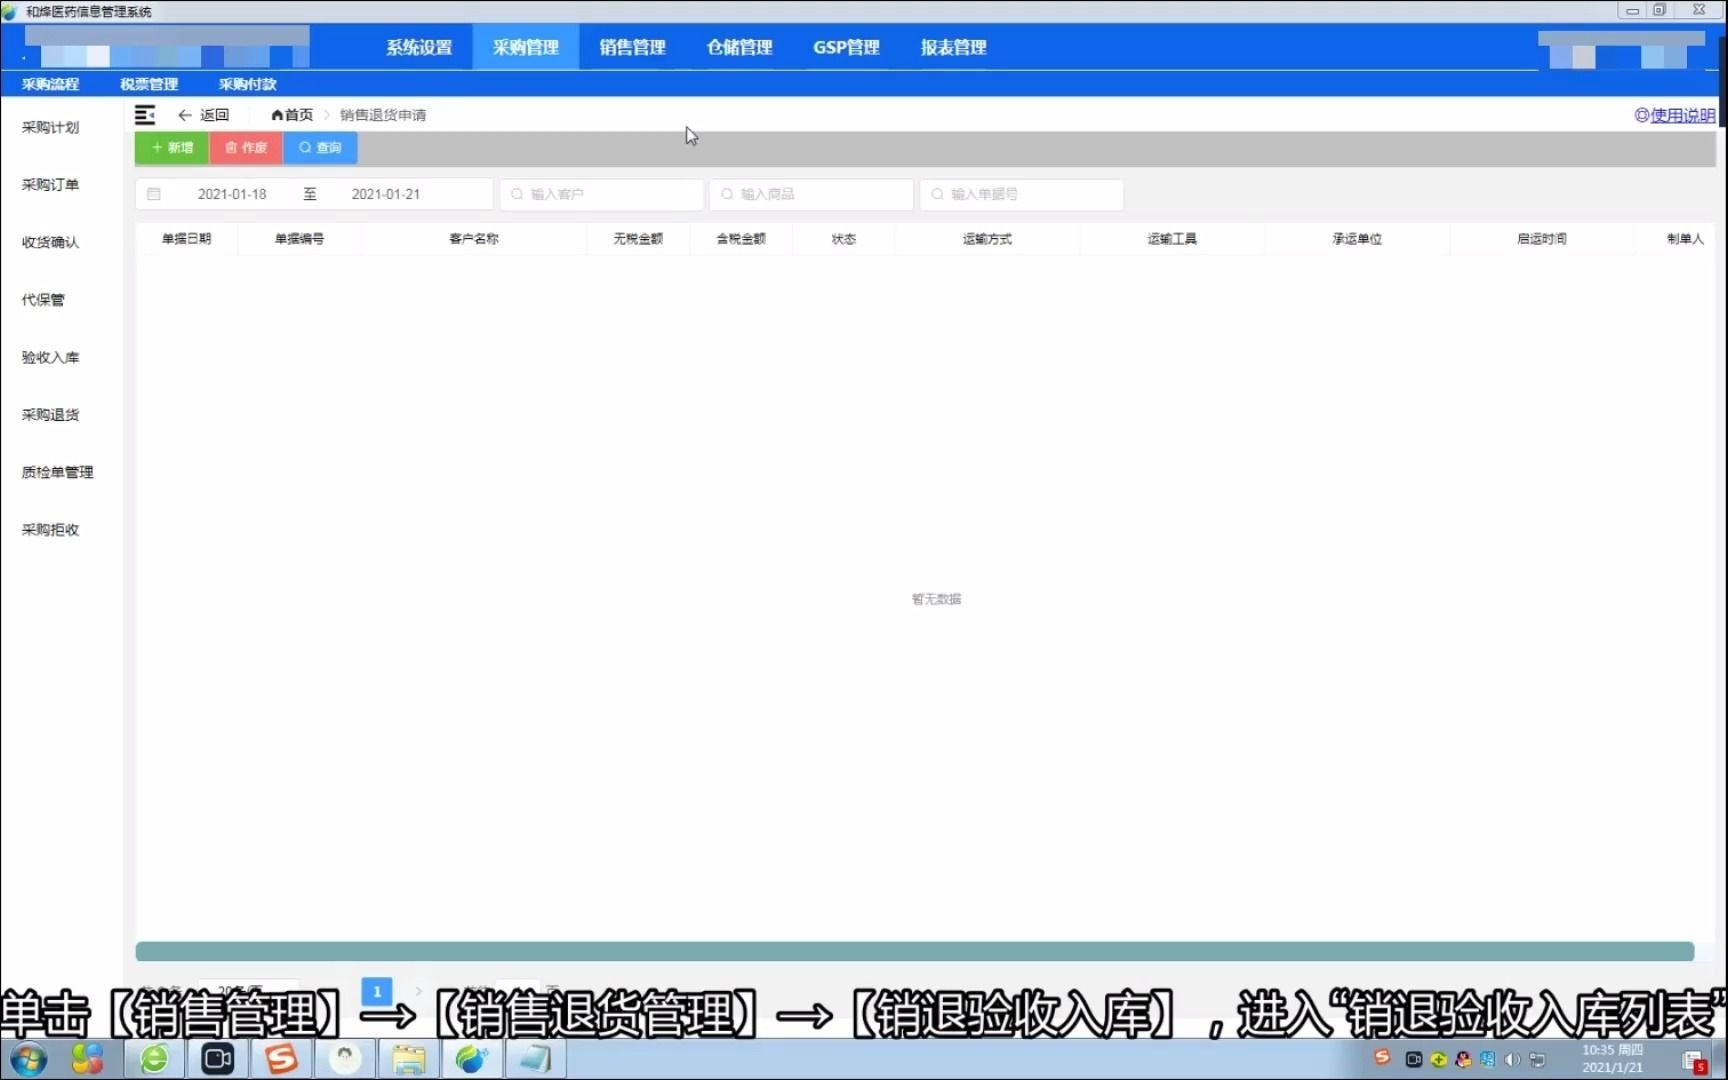Click the 状态 column header
Image resolution: width=1728 pixels, height=1080 pixels.
pos(844,239)
